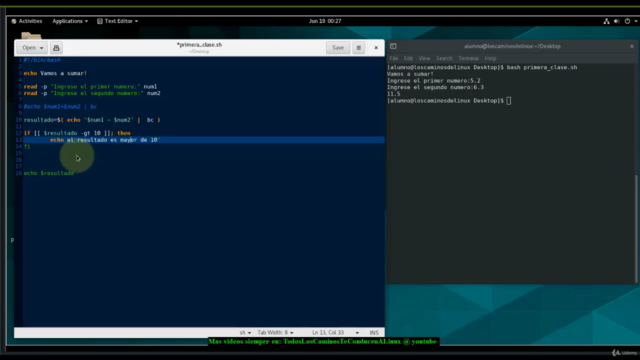
Task: Click the line reading num1 in editor
Action: coord(90,87)
